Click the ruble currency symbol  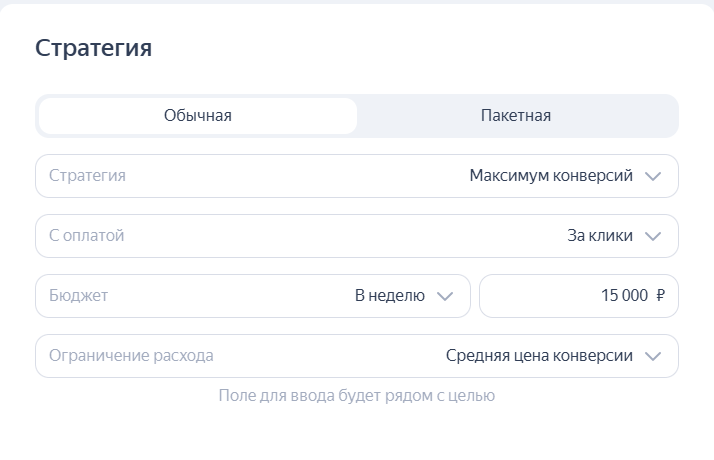coord(661,296)
